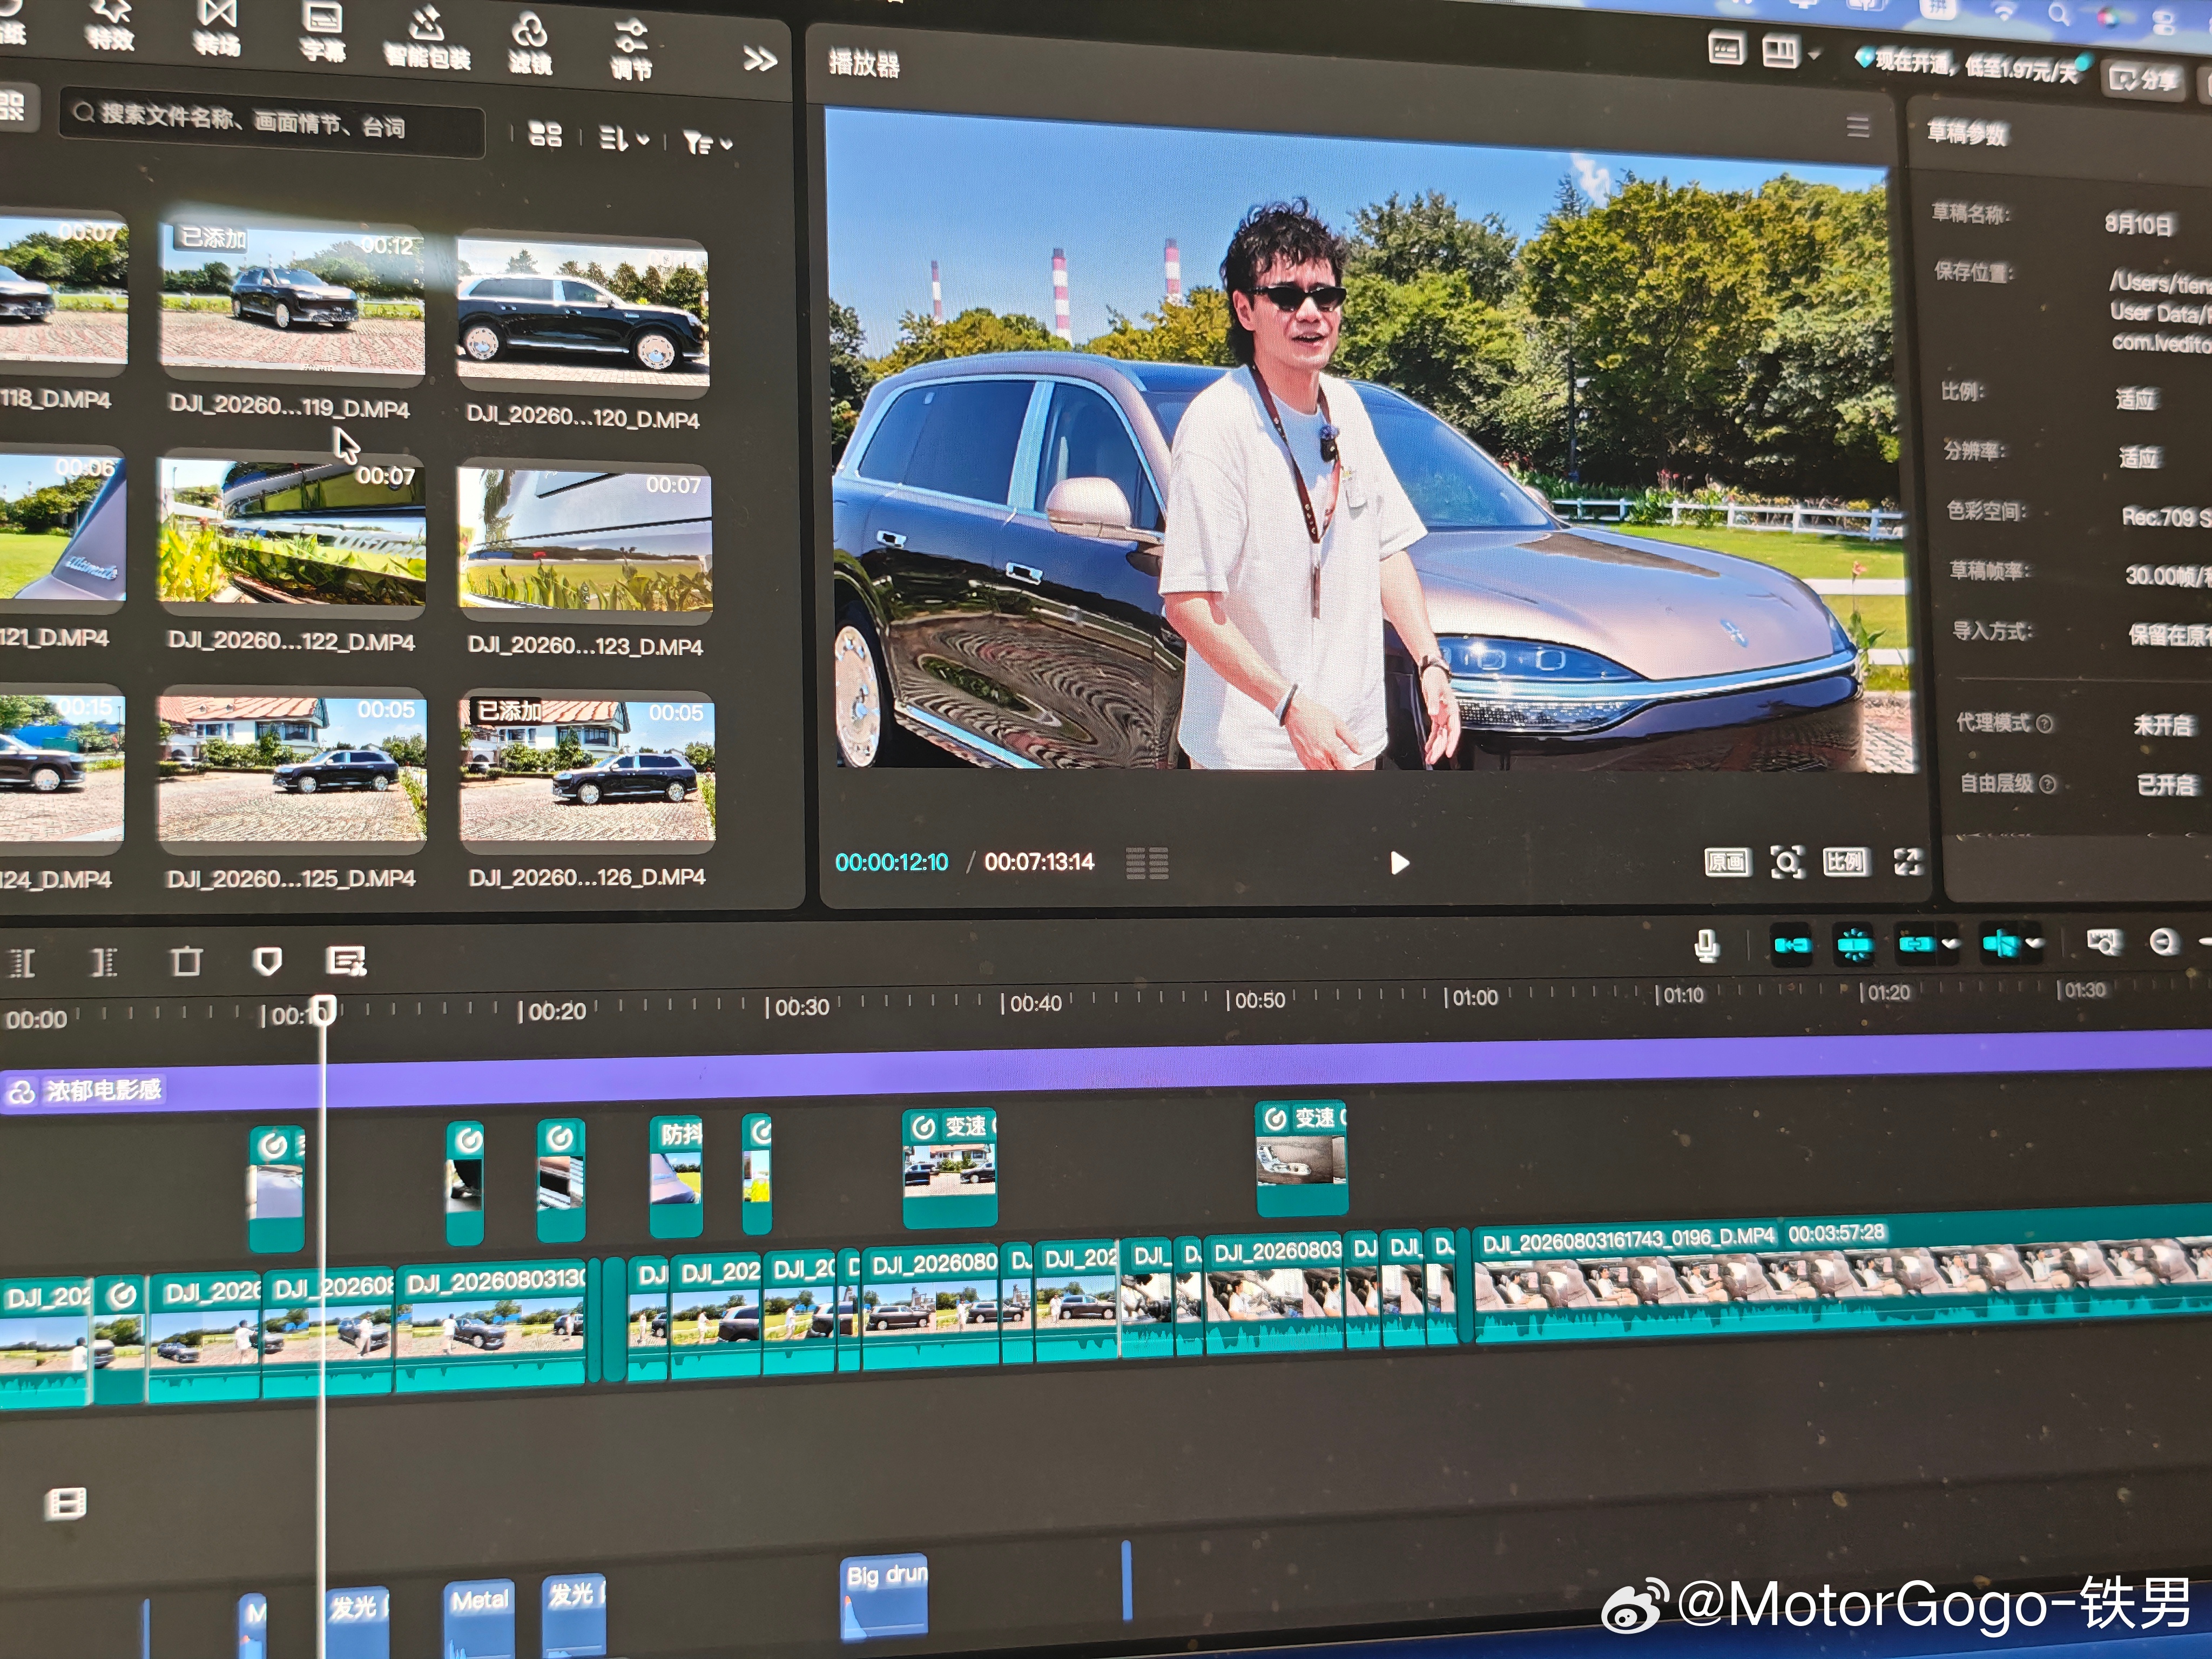Viewport: 2212px width, 1659px height.
Task: Click the delete clip tool
Action: pyautogui.click(x=186, y=962)
